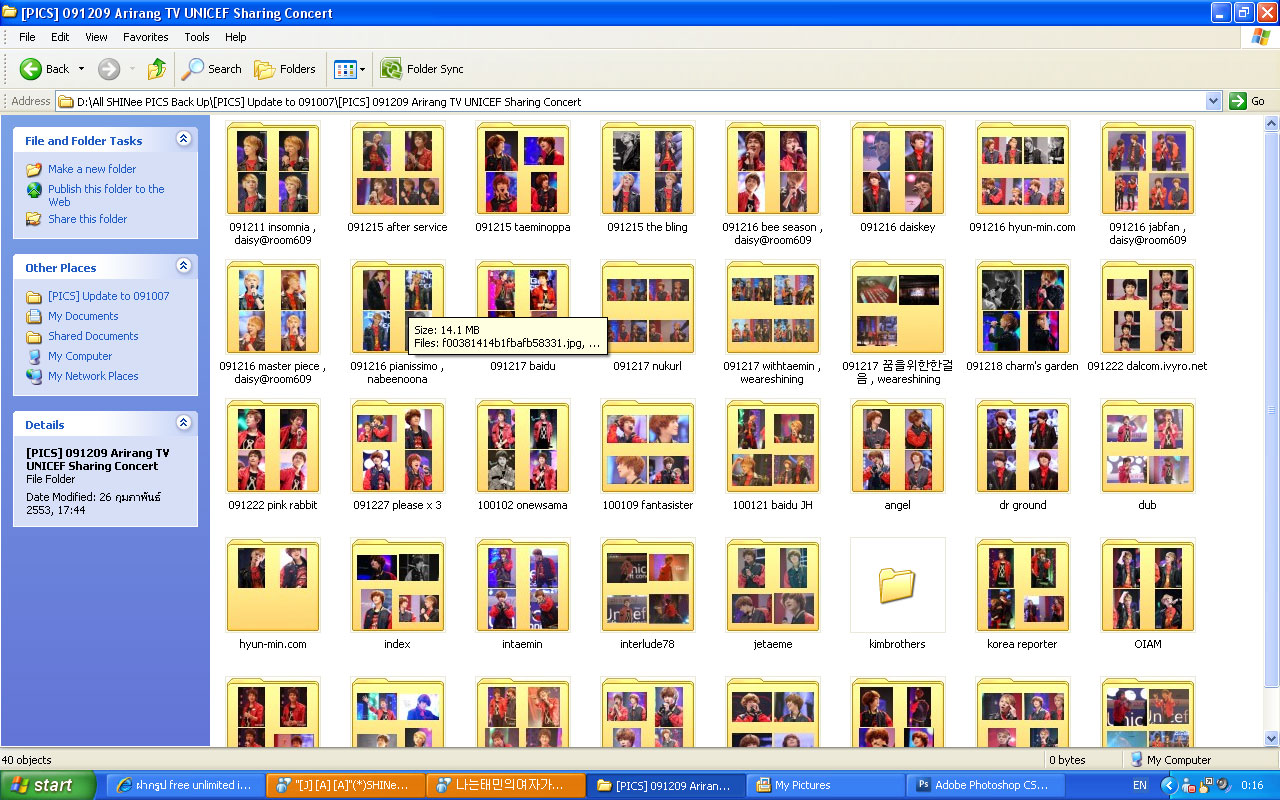Screen dimensions: 1280x800
Task: Switch to My Pictures taskbar window
Action: (x=826, y=785)
